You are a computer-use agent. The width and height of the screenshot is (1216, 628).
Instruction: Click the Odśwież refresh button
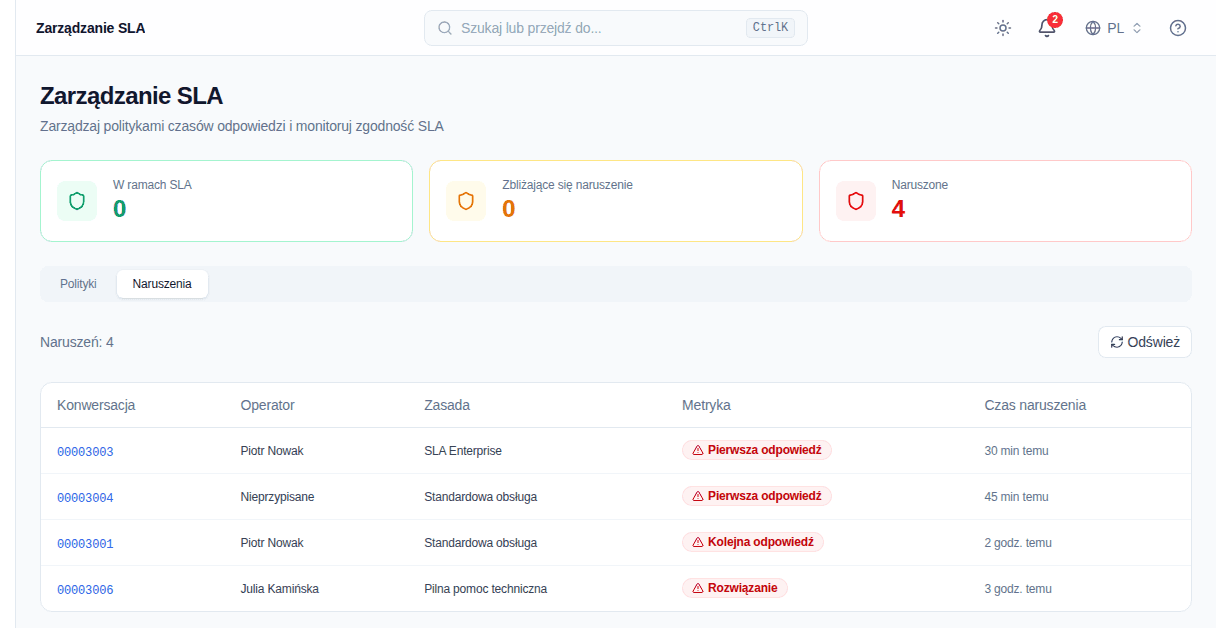click(1145, 342)
